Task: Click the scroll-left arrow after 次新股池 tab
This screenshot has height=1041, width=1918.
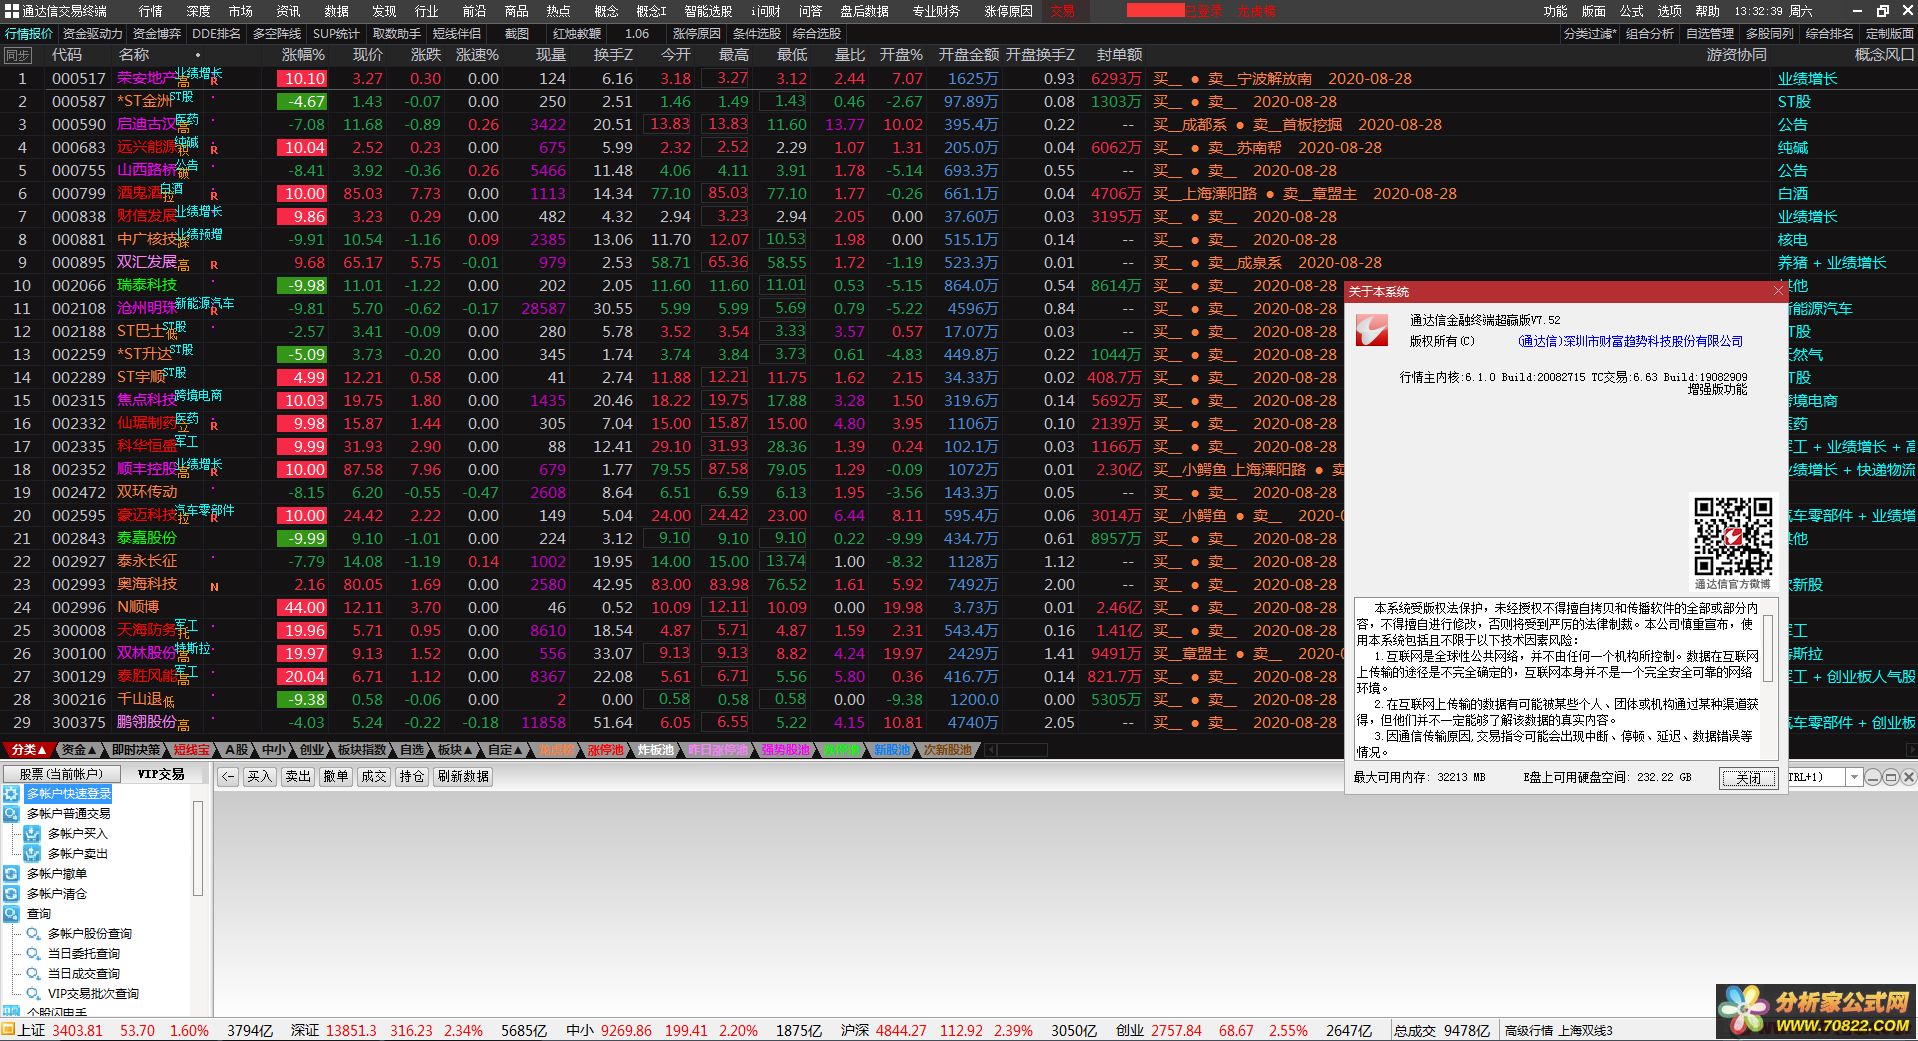Action: pos(992,749)
